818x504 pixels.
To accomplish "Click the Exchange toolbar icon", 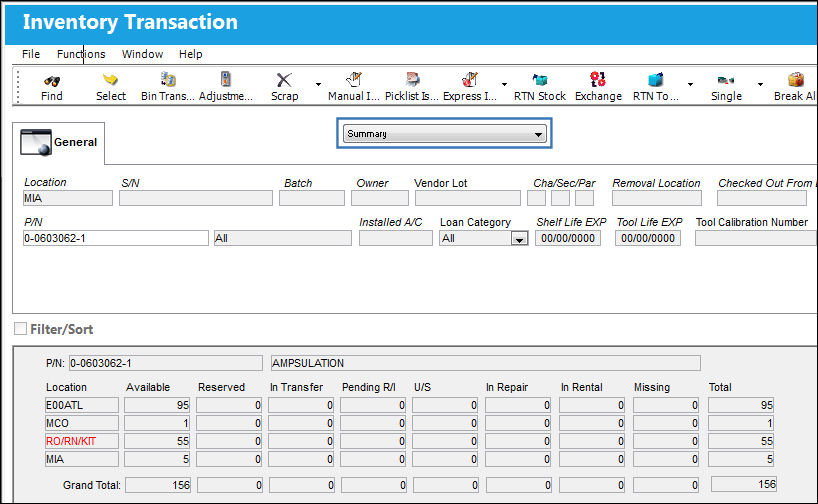I will (x=598, y=79).
